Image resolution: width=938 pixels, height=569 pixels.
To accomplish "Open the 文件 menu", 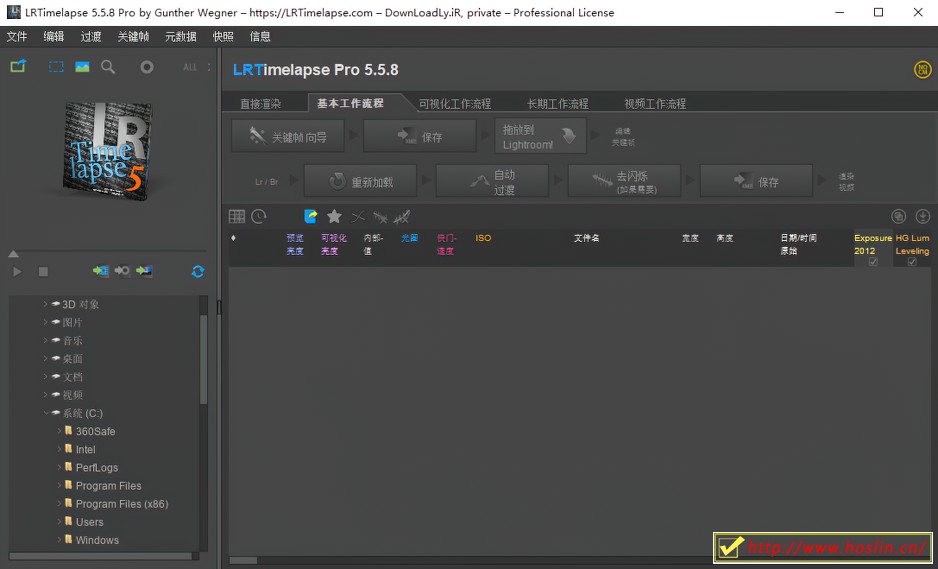I will (x=17, y=36).
